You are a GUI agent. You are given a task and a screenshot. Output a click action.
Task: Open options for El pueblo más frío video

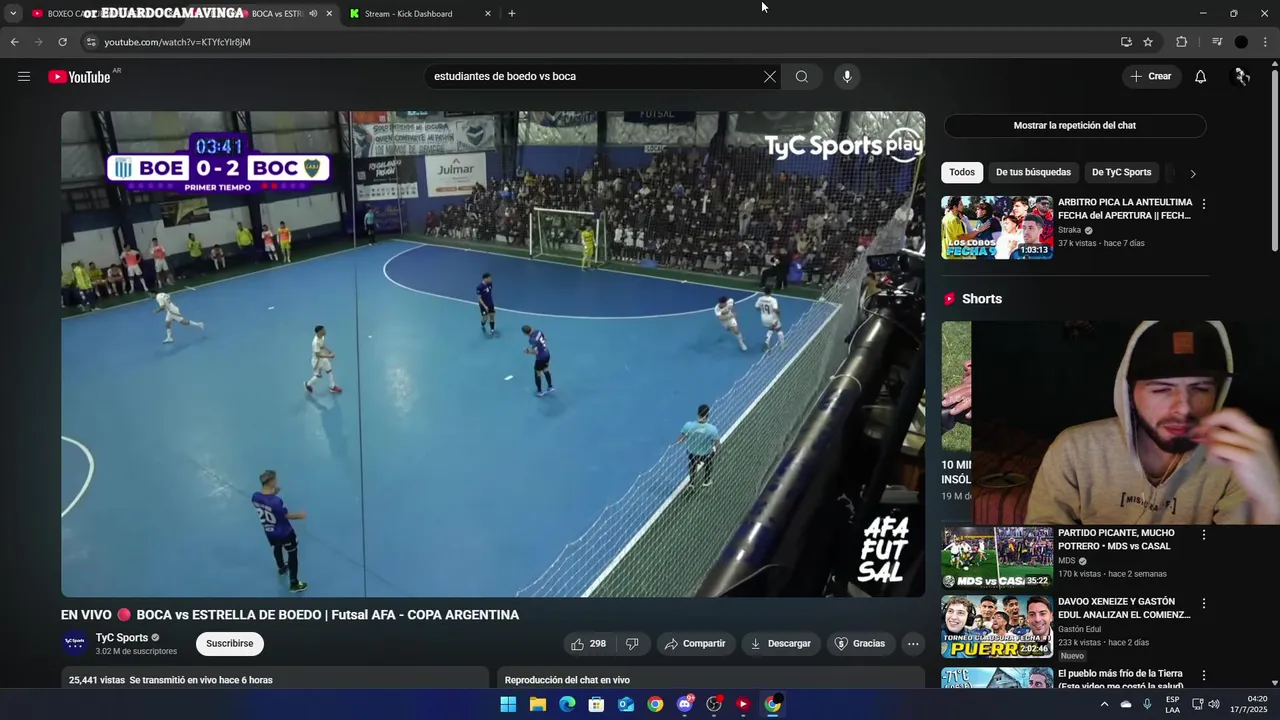[1203, 676]
